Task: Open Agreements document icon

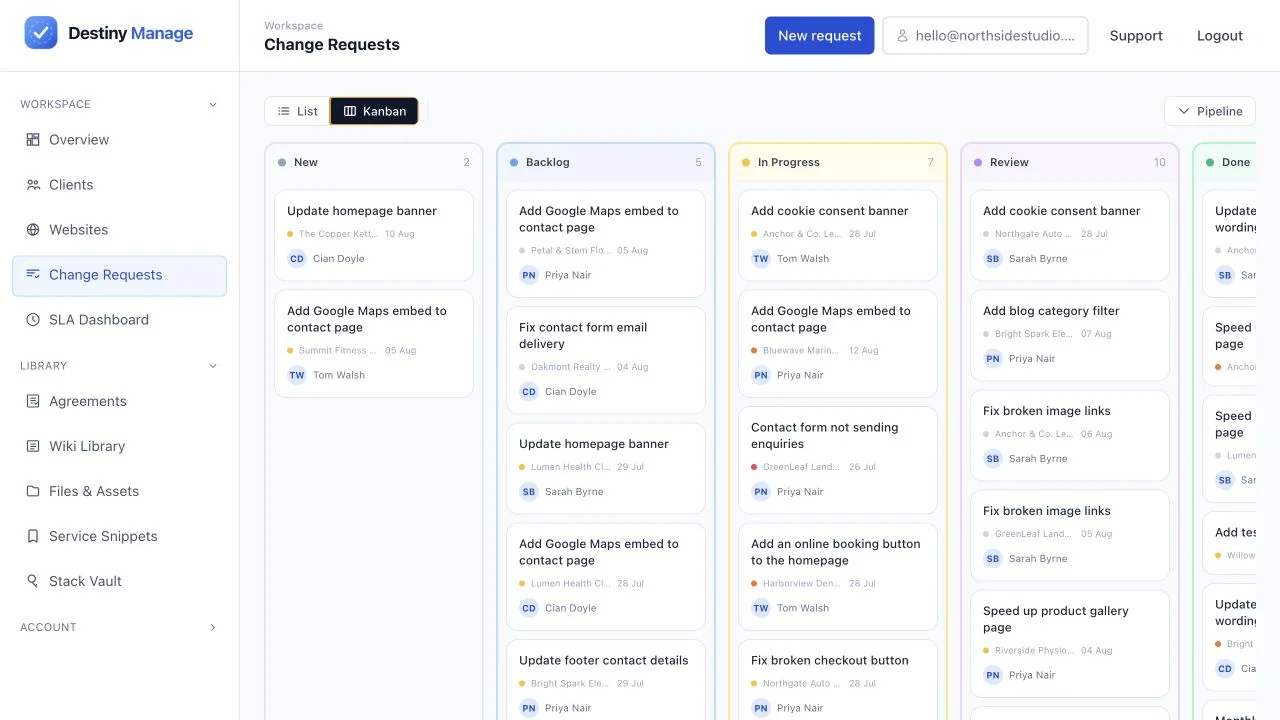Action: tap(33, 401)
